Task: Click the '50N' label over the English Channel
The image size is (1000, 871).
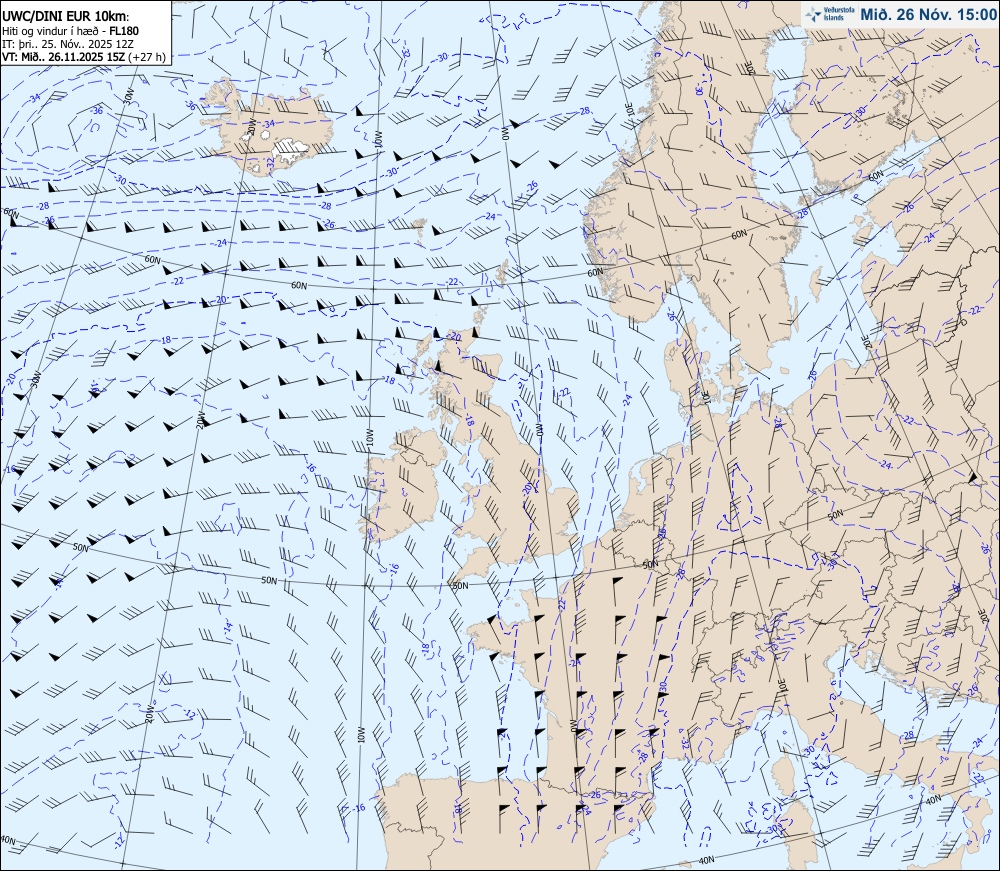Action: pyautogui.click(x=460, y=585)
